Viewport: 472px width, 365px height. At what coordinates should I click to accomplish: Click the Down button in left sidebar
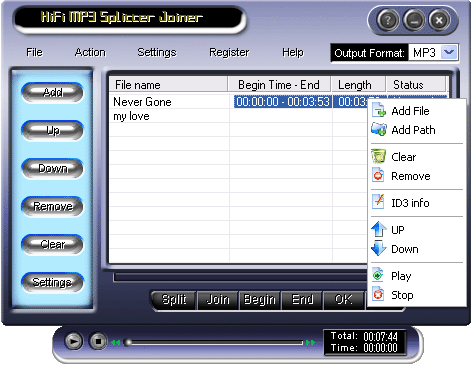[52, 168]
